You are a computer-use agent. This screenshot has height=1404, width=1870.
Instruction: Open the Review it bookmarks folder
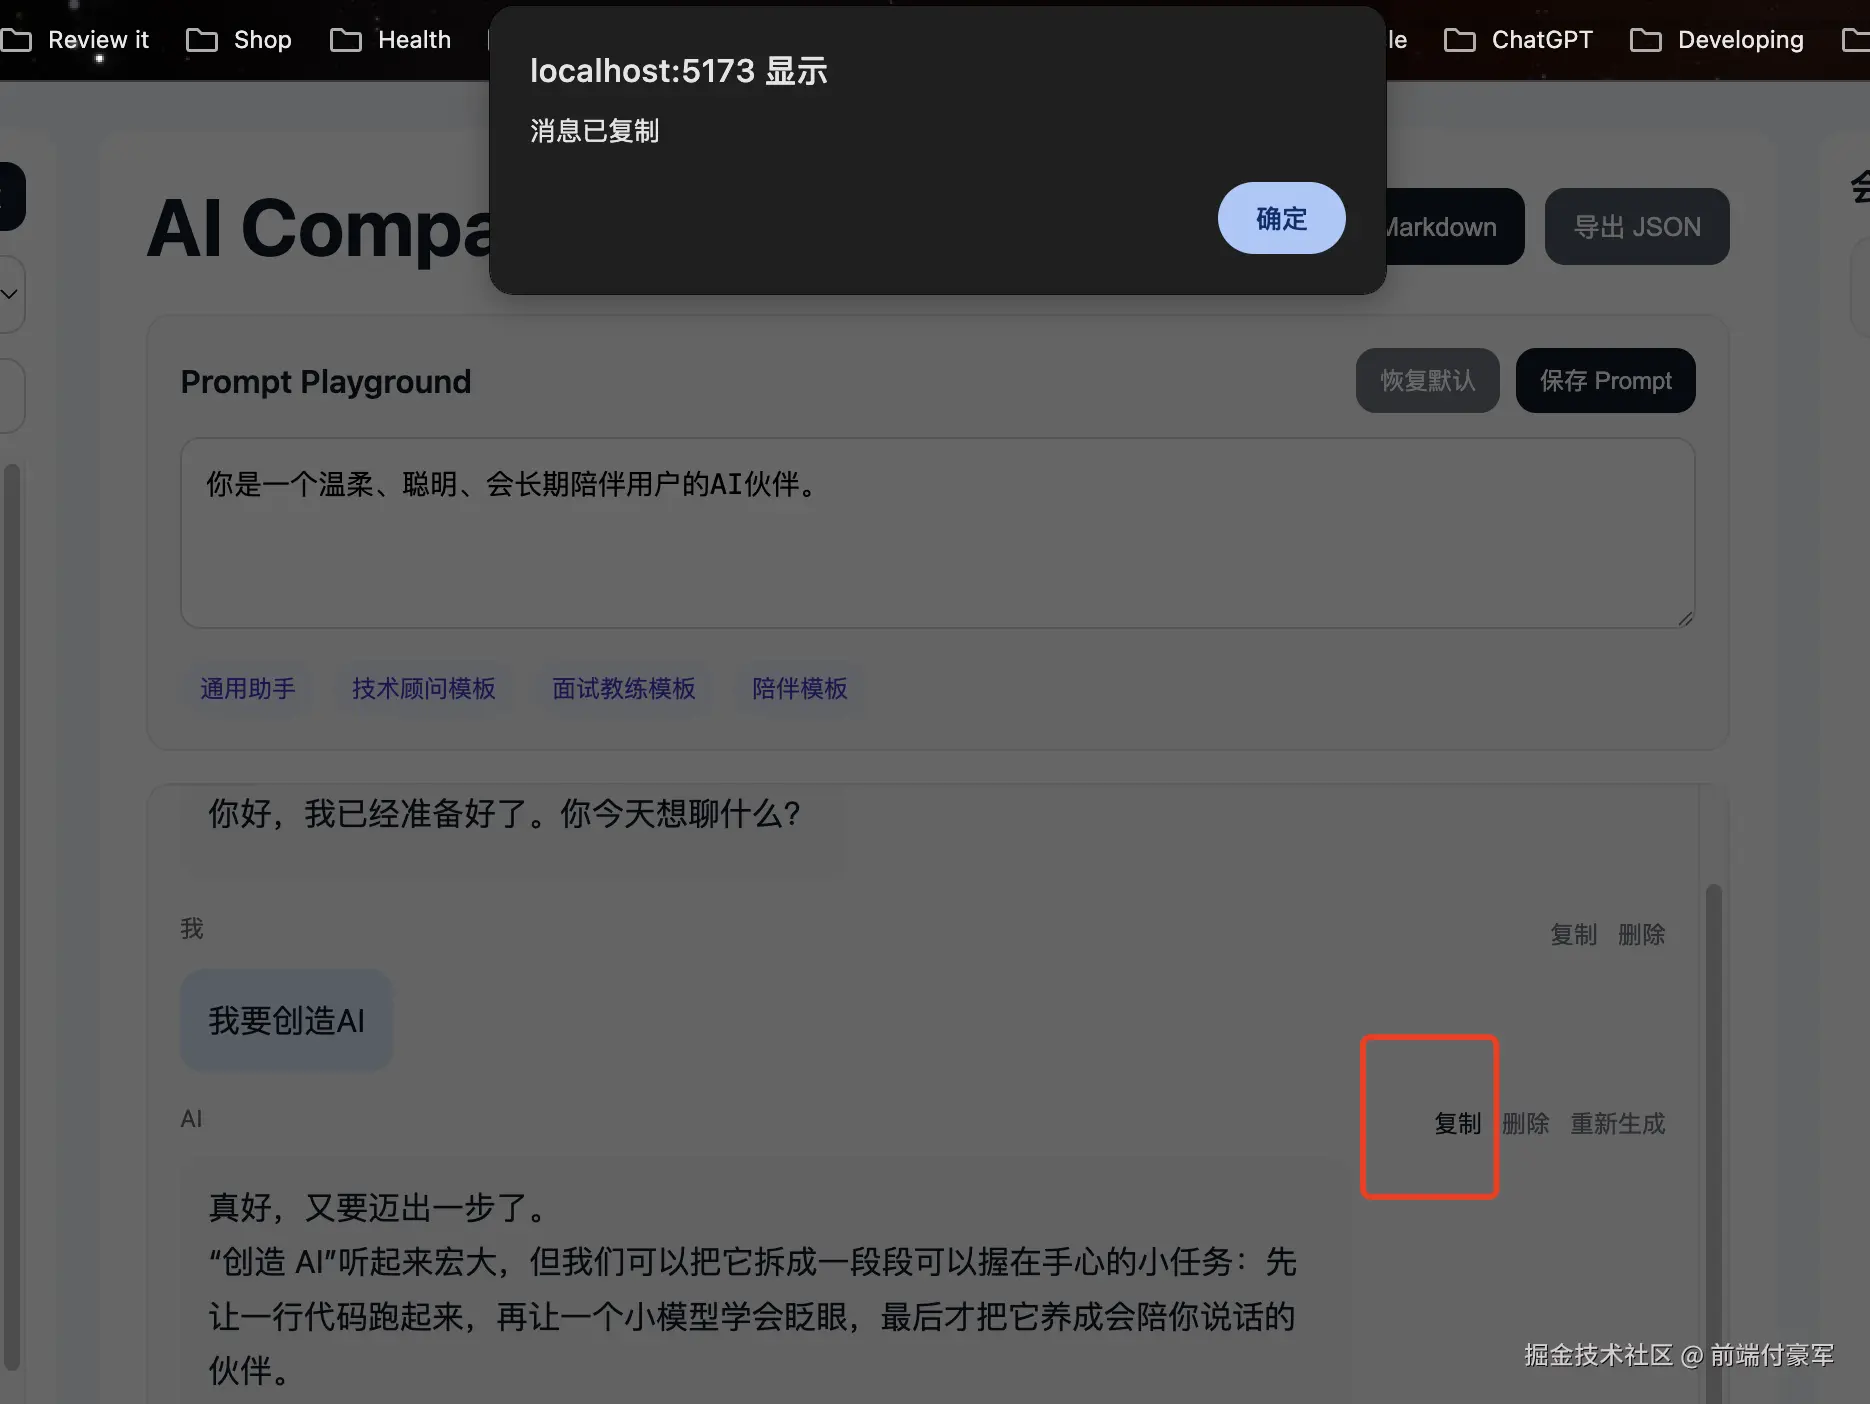pos(75,40)
